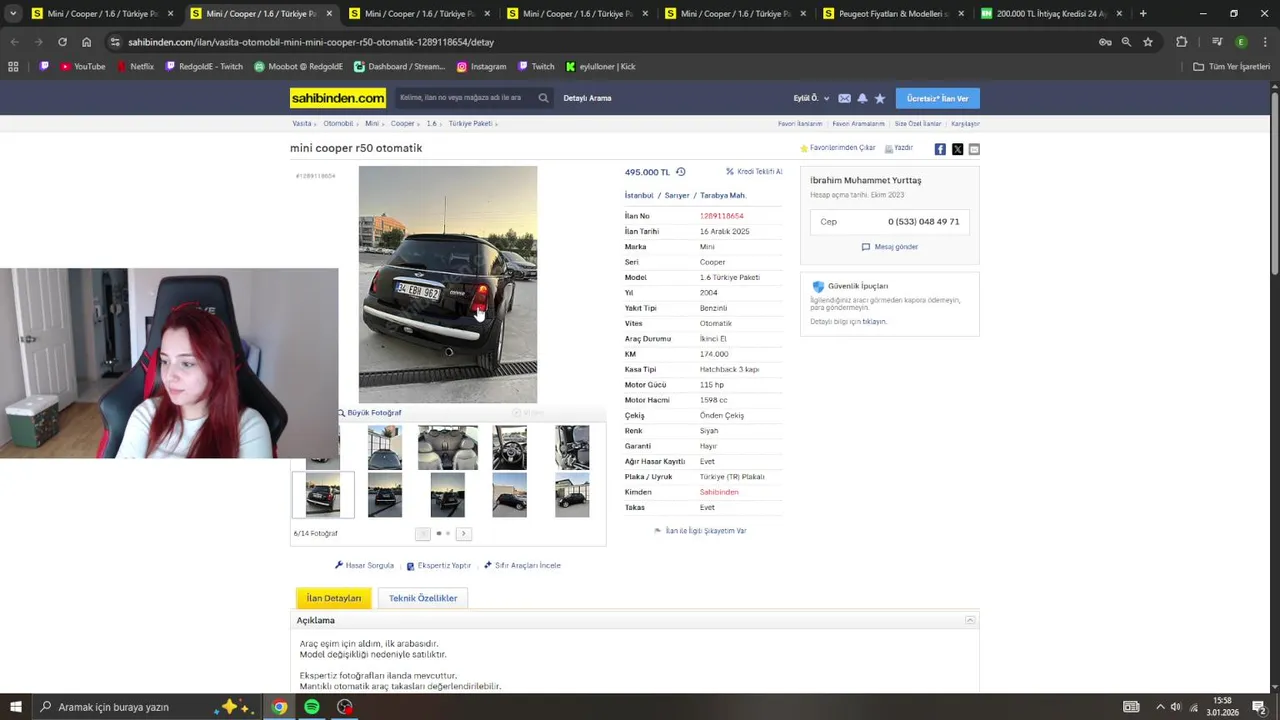1280x720 pixels.
Task: Click İlan ile İlgili Şikayetim Var link
Action: tap(700, 531)
